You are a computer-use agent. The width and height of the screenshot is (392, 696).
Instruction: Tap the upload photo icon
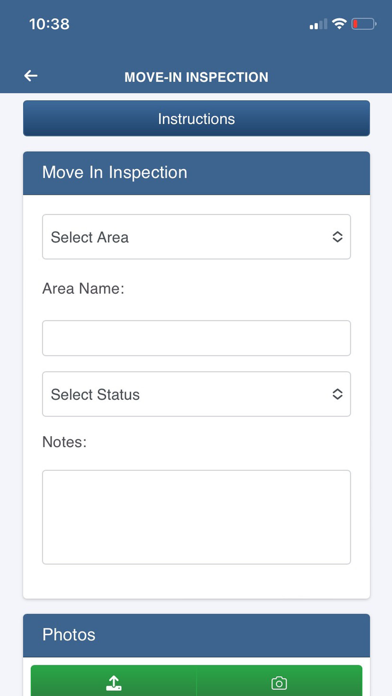point(114,683)
